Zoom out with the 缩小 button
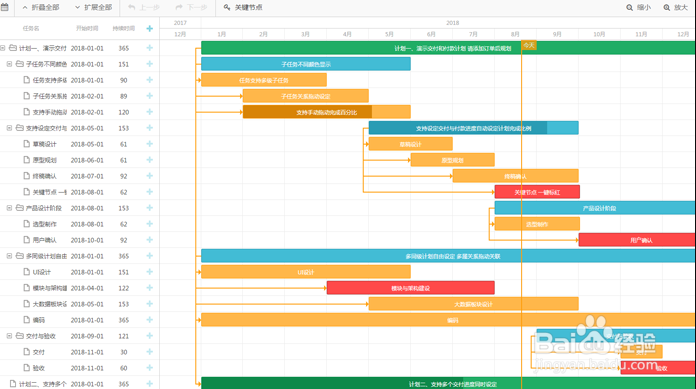Screen dimensions: 696x389 click(x=638, y=8)
